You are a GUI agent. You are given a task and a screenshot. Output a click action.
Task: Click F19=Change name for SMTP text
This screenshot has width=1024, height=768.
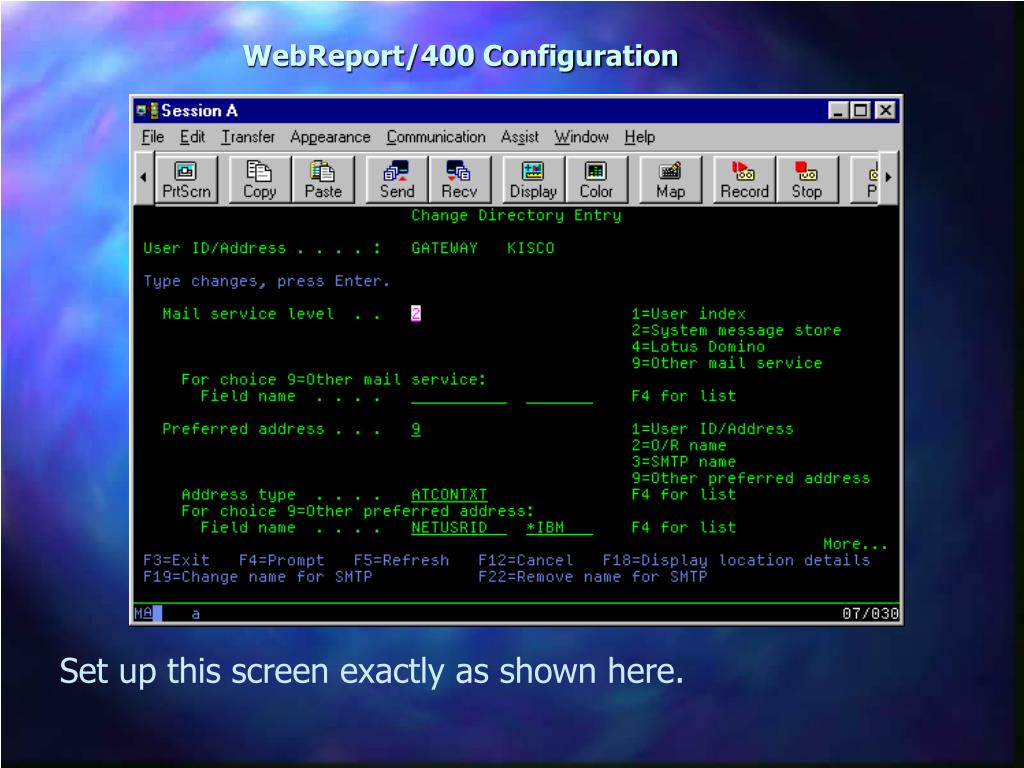pos(258,577)
